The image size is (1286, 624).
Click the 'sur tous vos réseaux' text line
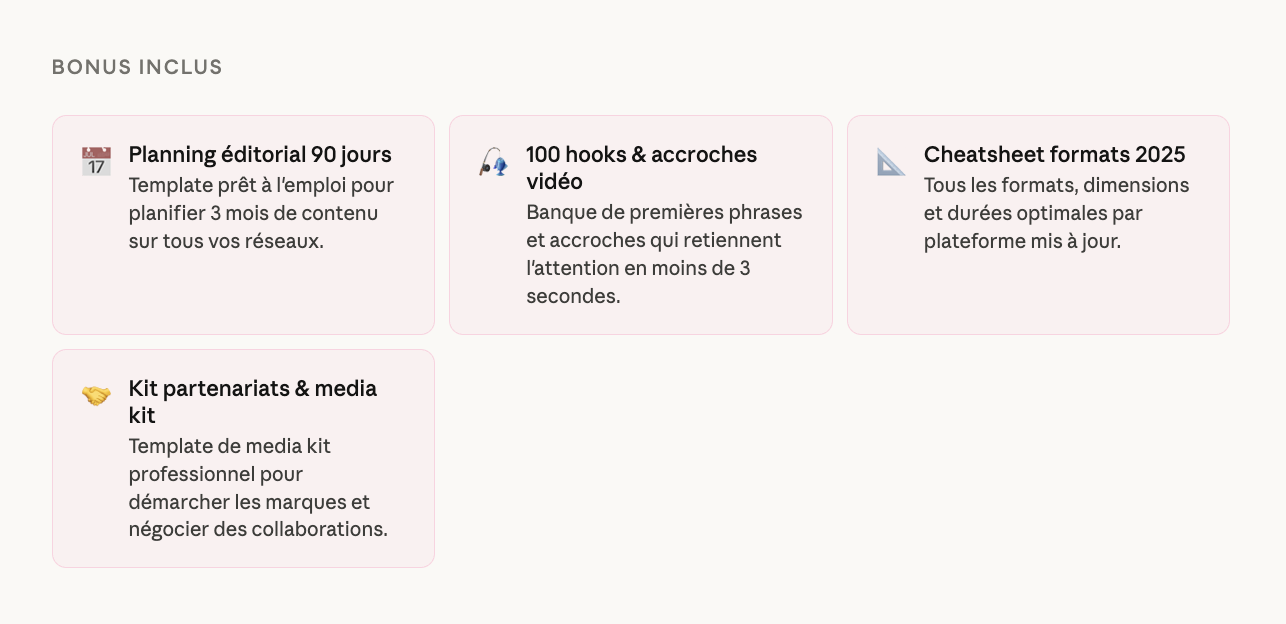click(x=226, y=241)
